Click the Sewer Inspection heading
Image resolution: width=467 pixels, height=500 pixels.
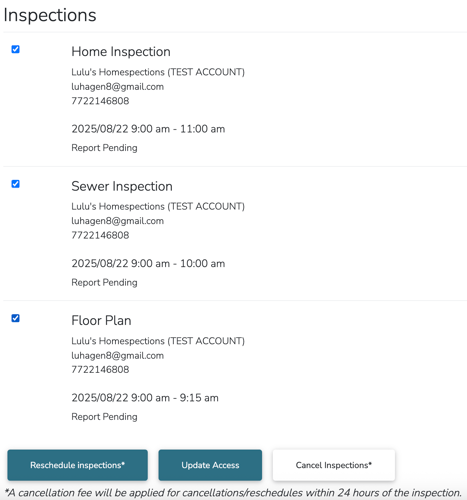(122, 186)
